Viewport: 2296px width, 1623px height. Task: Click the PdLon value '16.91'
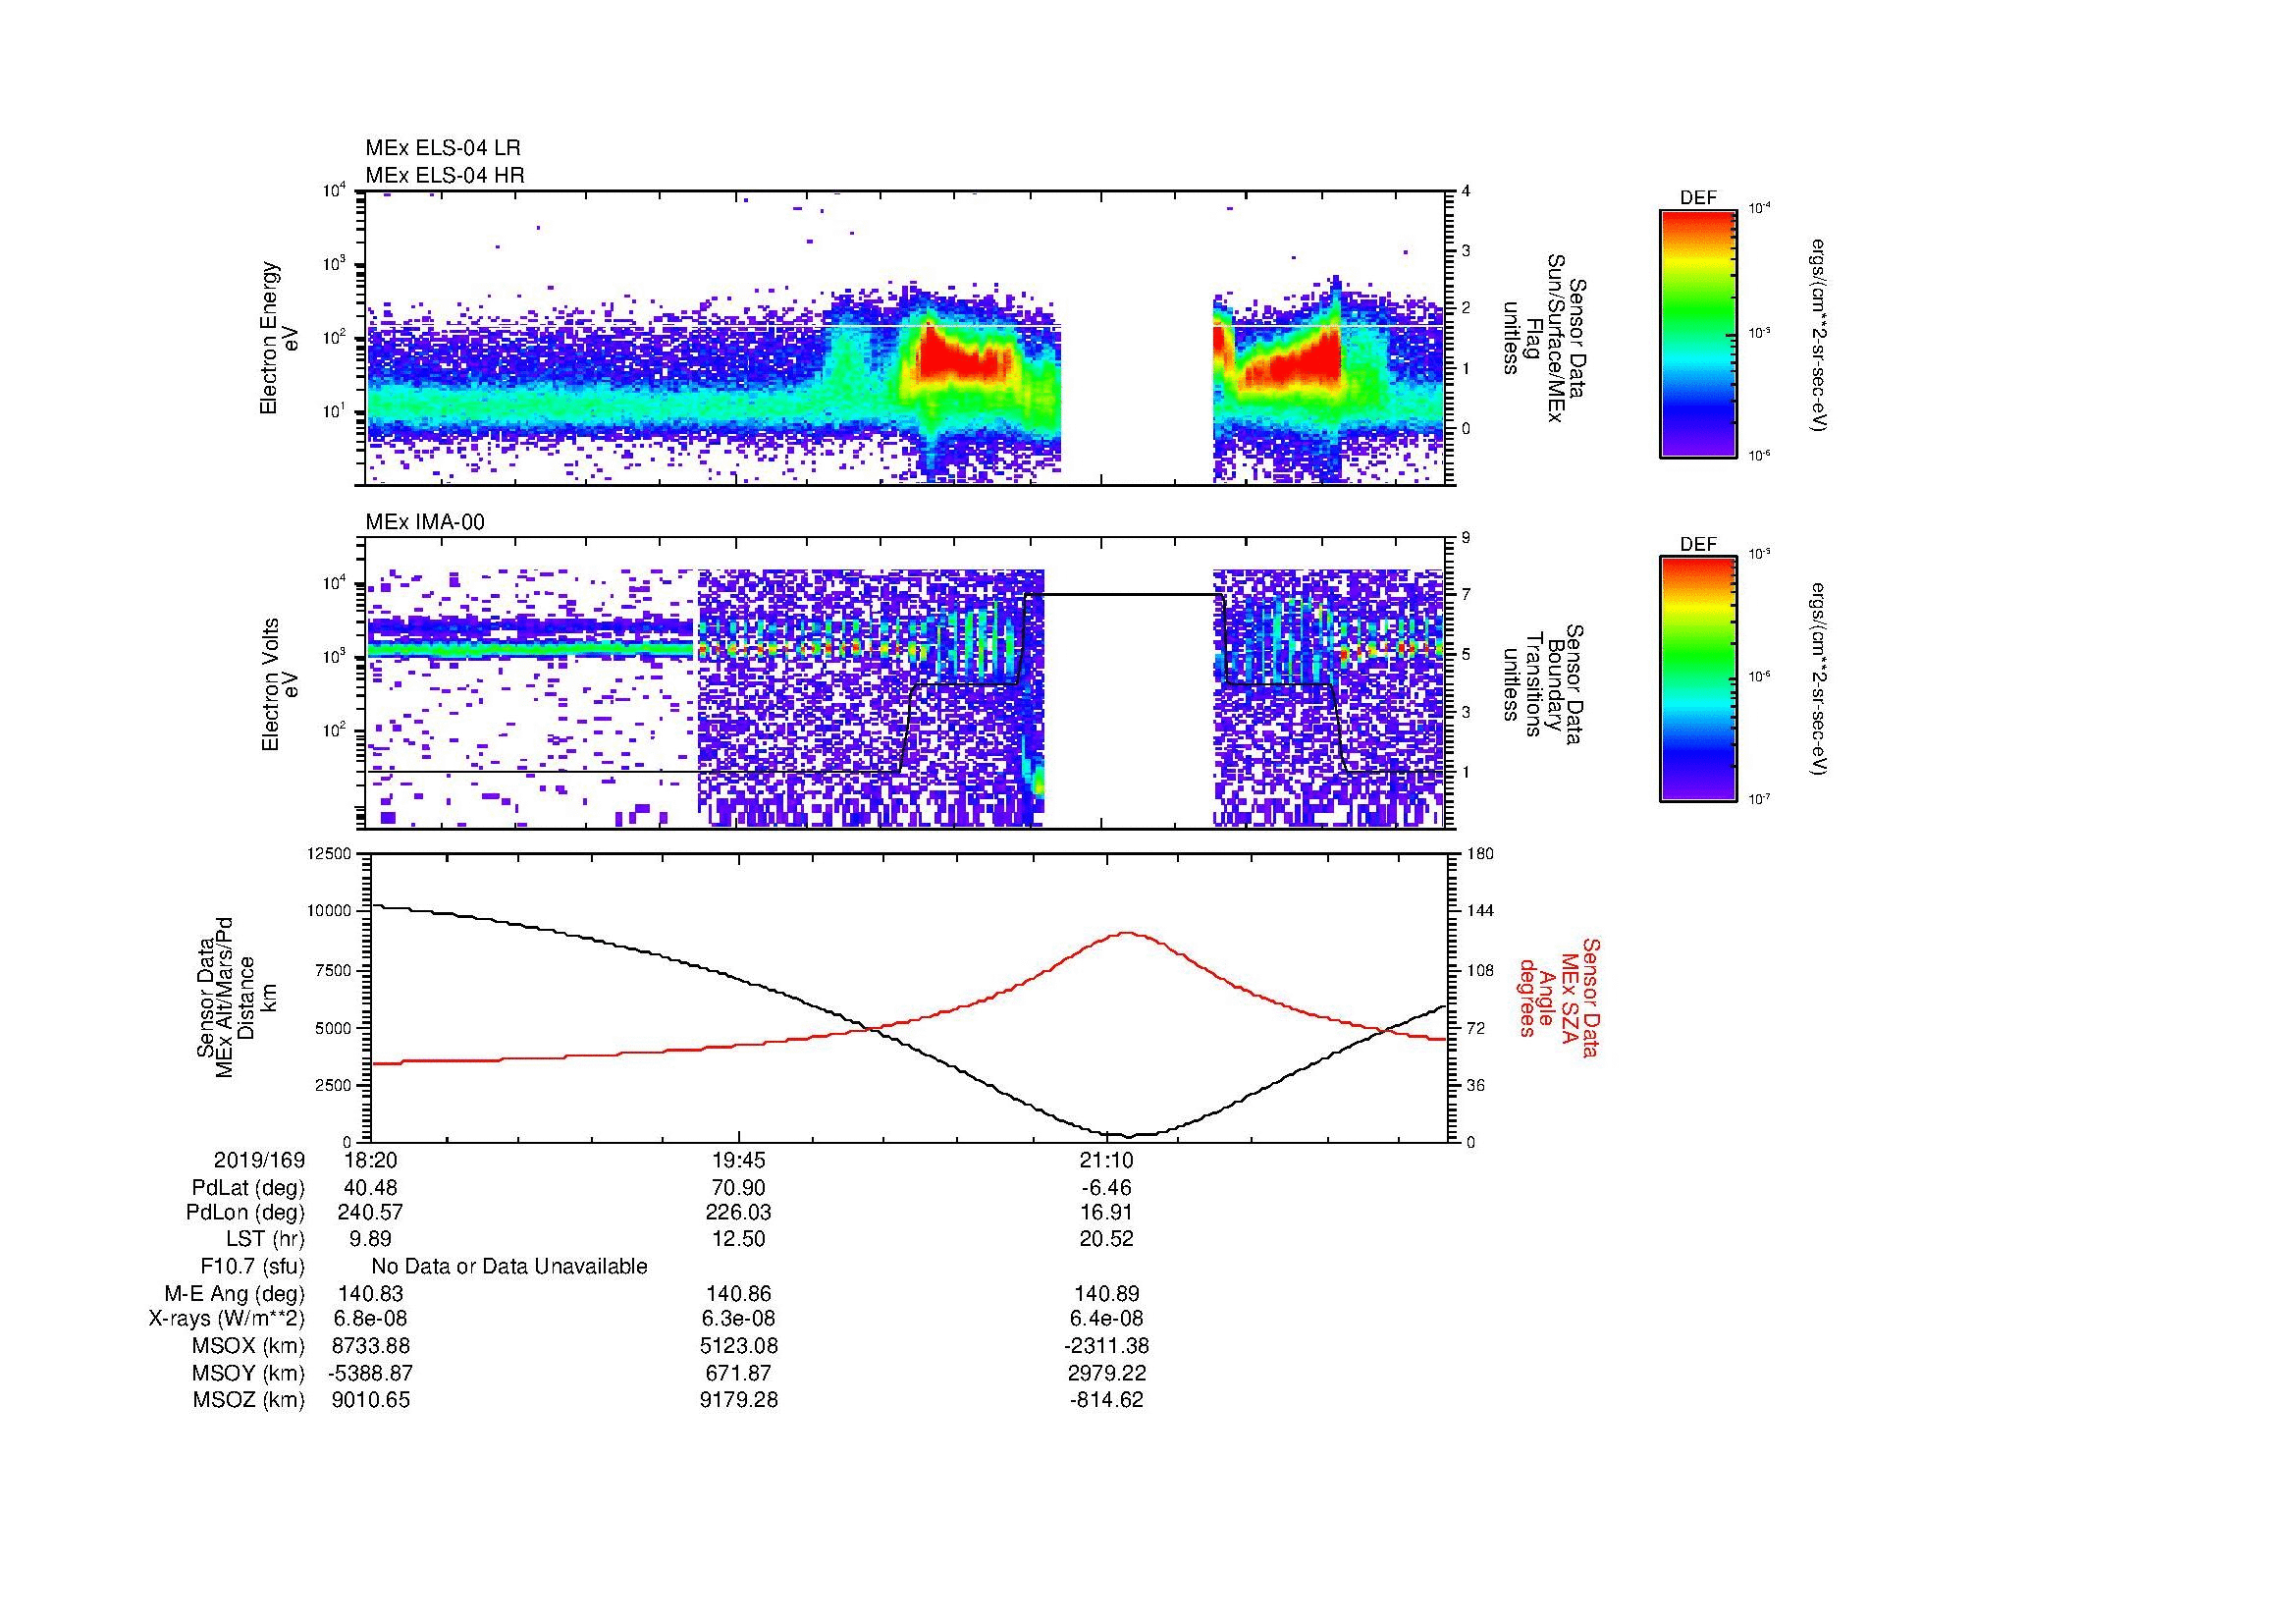[1106, 1213]
